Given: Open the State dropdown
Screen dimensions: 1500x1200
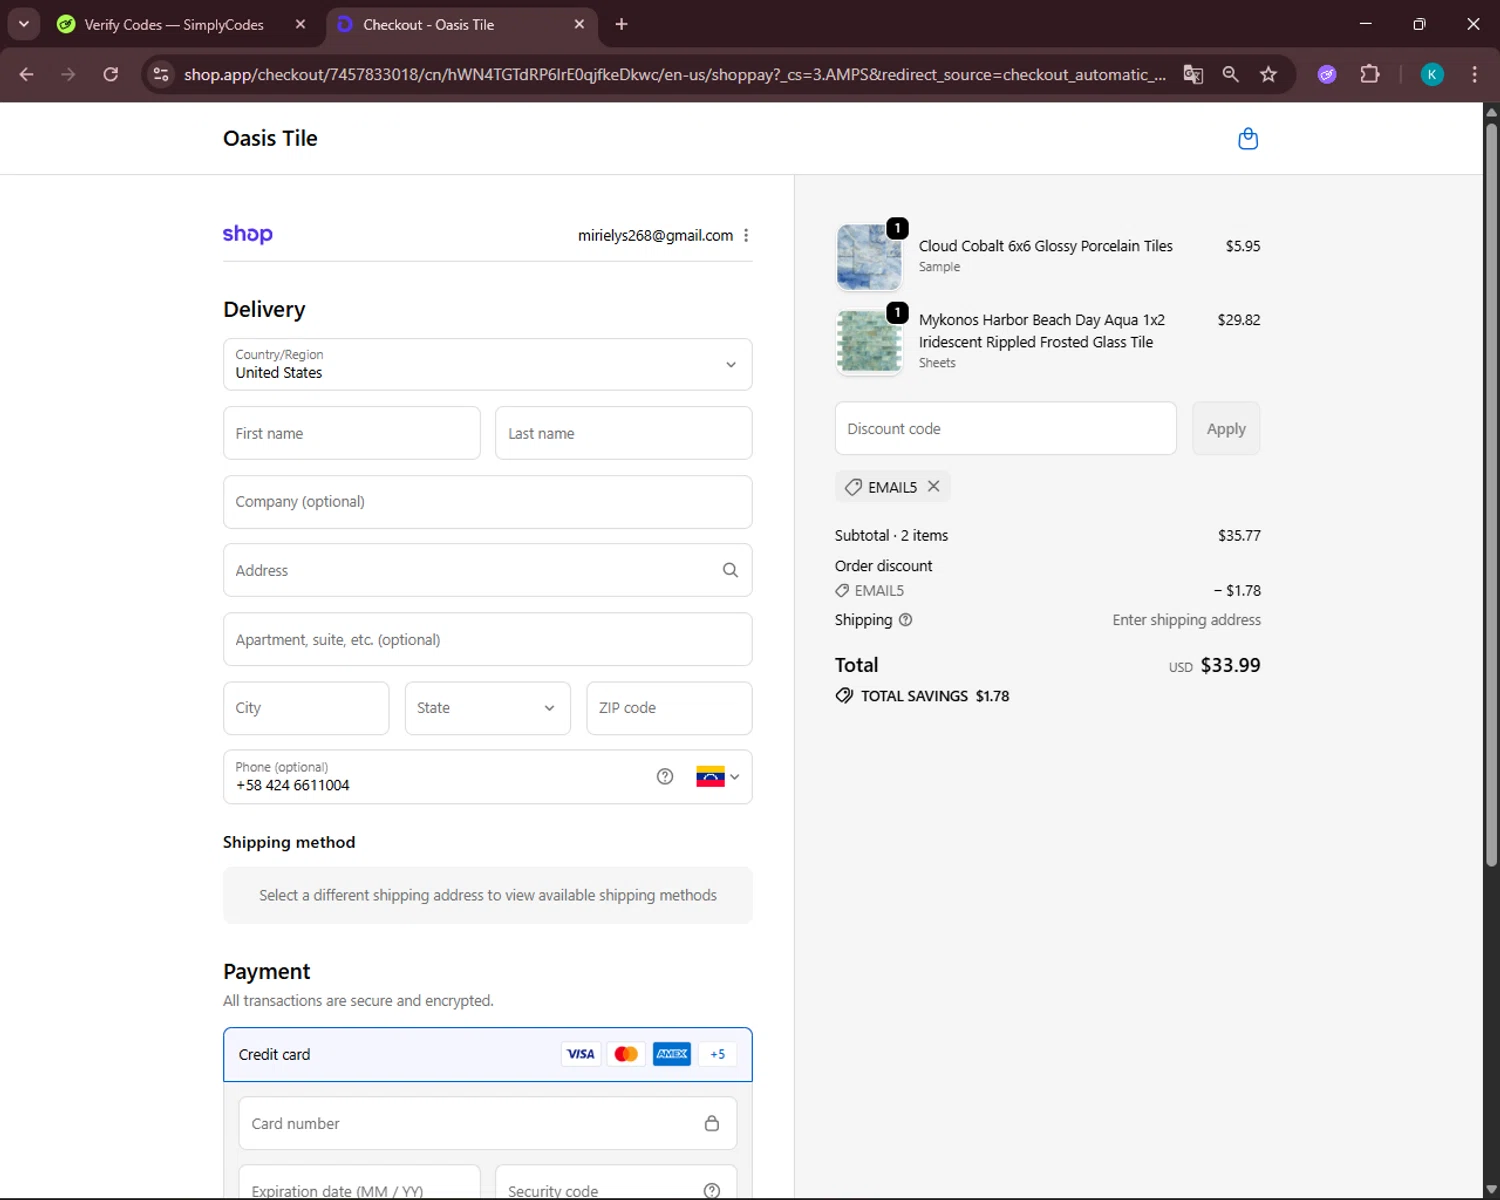Looking at the screenshot, I should [487, 708].
